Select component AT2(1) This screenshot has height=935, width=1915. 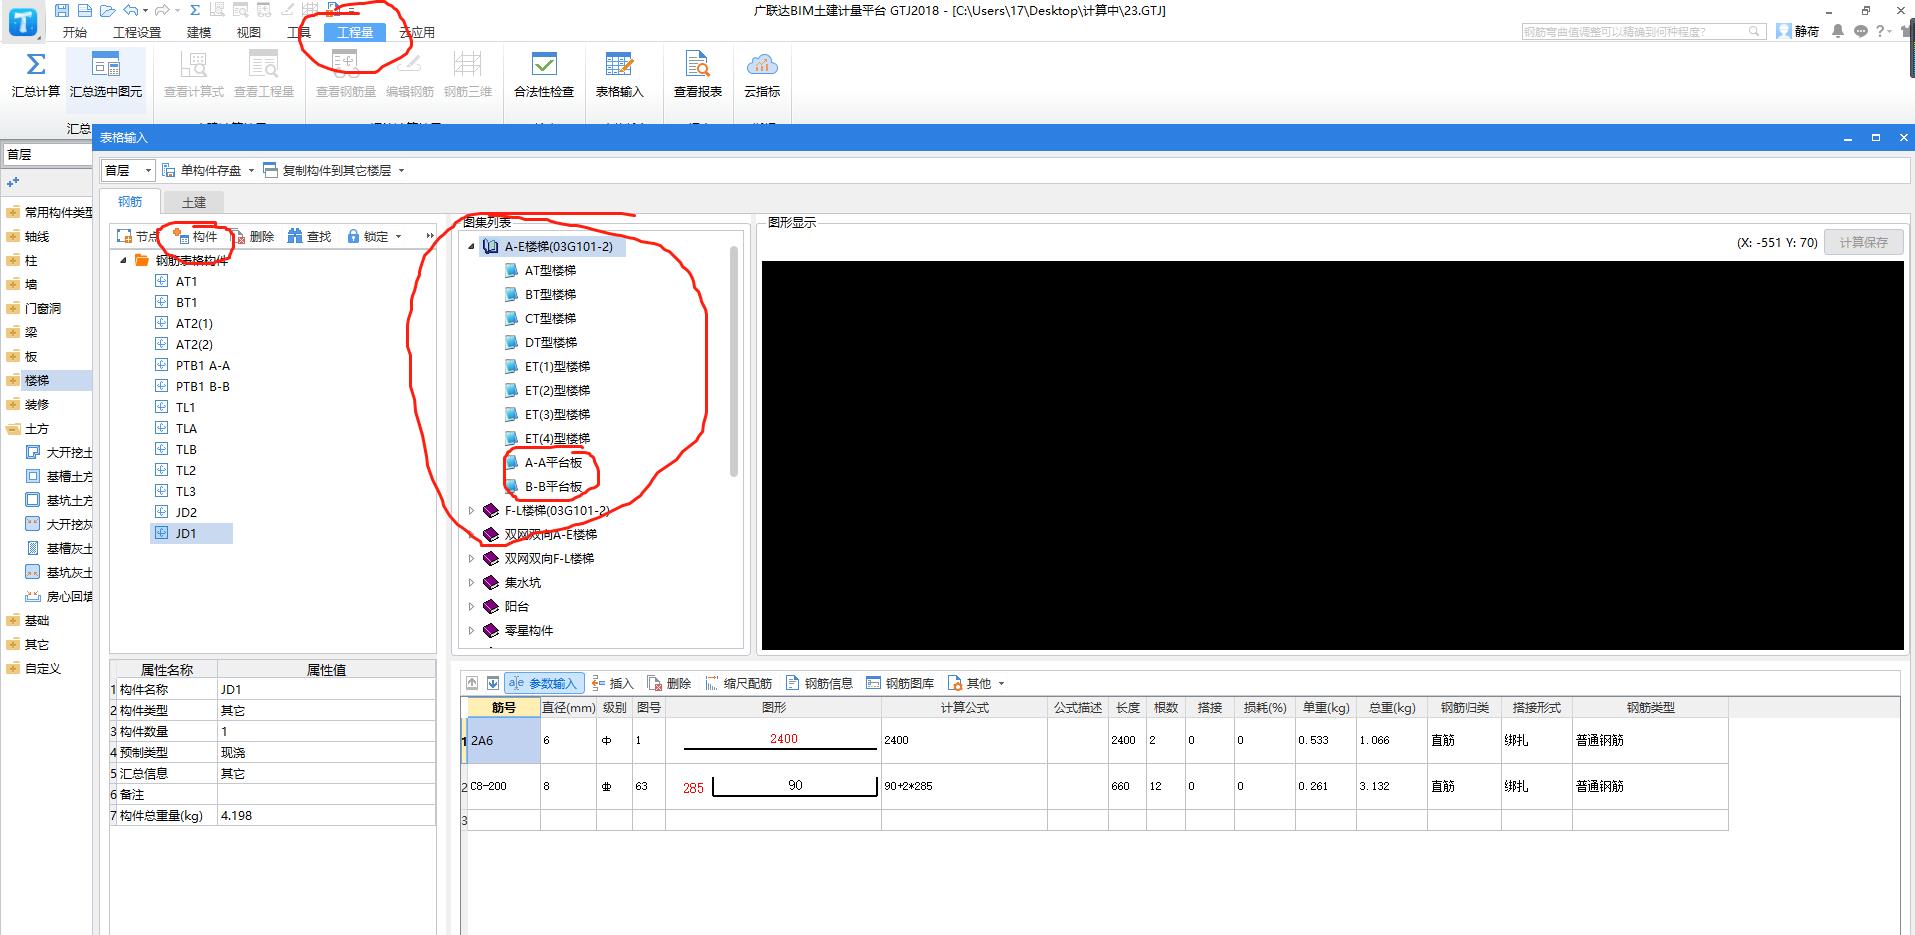(194, 323)
